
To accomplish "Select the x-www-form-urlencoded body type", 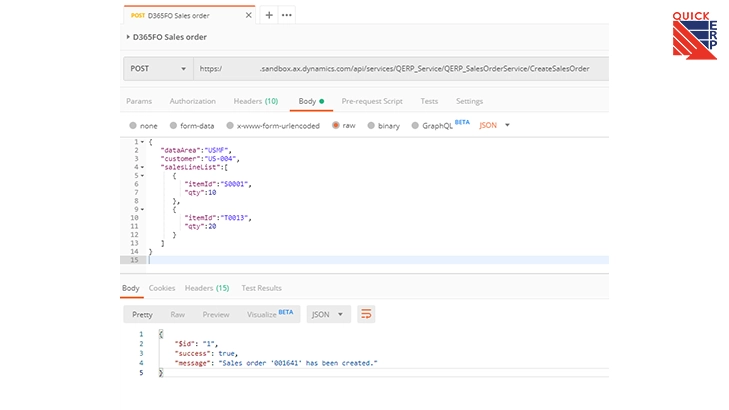I will coord(230,126).
